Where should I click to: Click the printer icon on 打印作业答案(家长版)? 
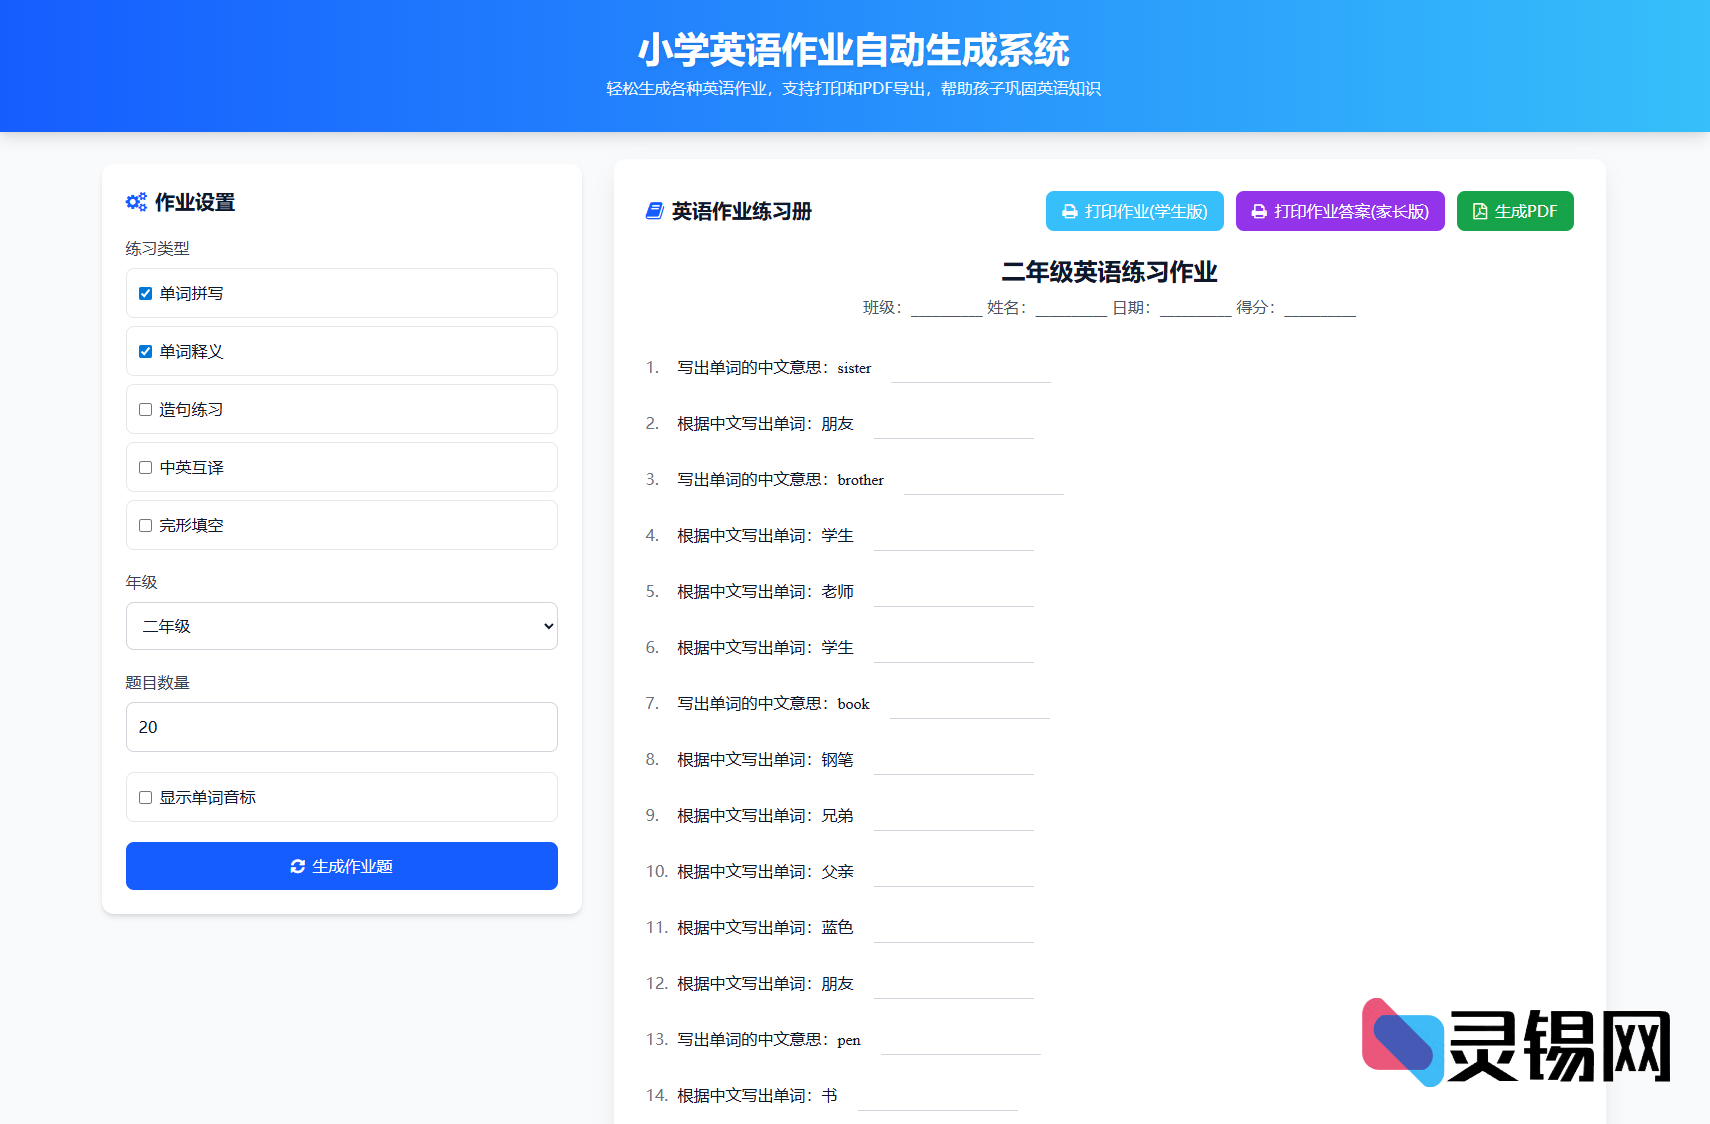pos(1258,211)
